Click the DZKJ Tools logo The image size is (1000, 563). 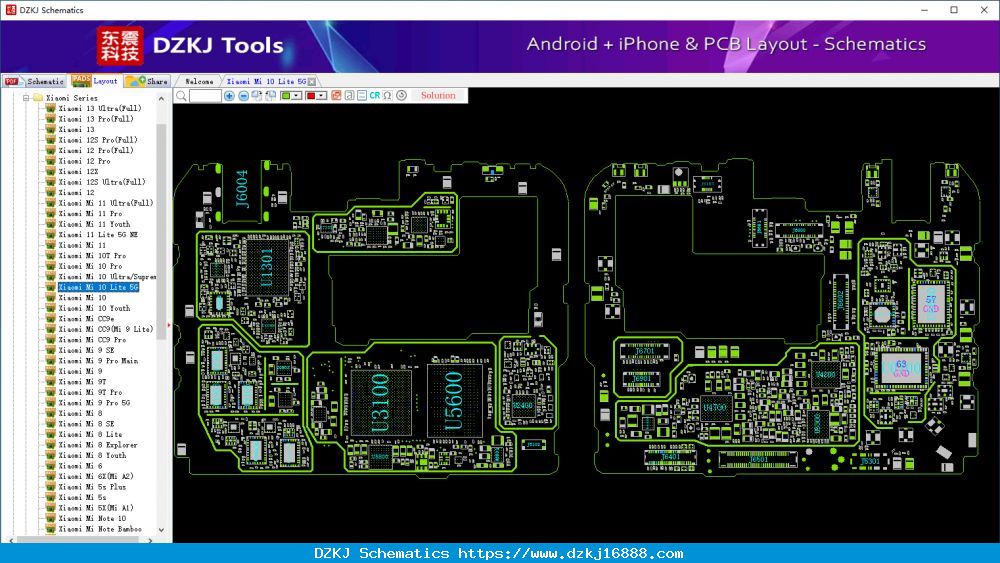(x=190, y=46)
